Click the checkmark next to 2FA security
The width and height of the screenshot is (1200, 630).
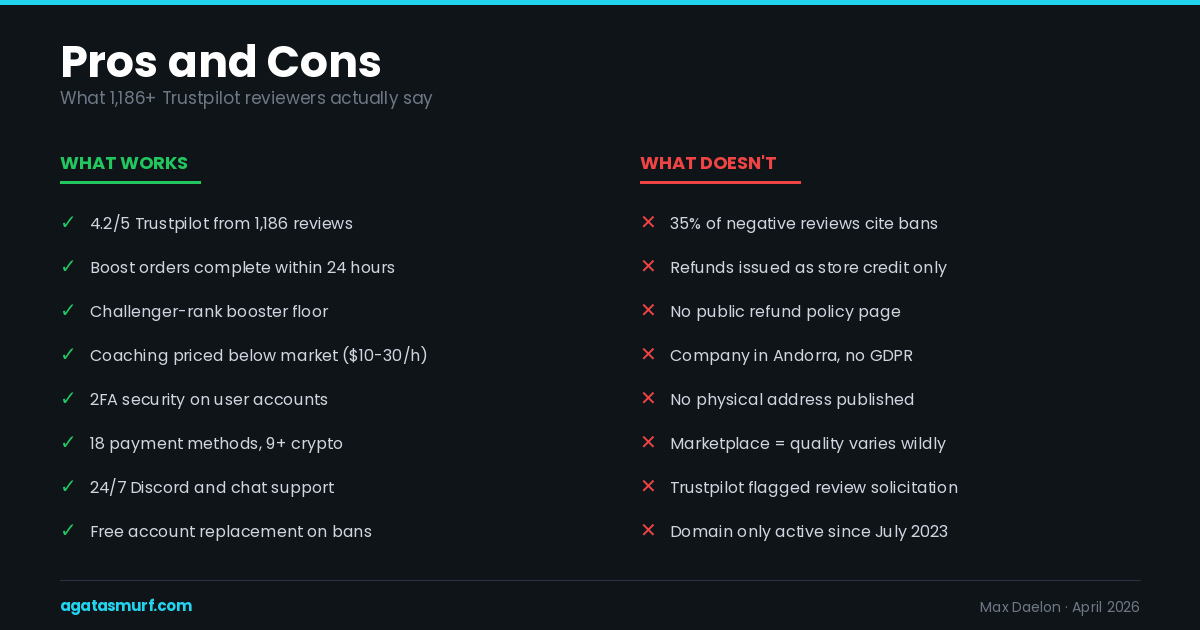pyautogui.click(x=68, y=398)
